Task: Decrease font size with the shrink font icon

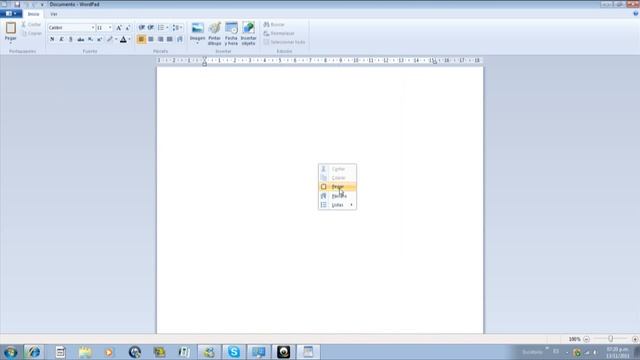Action: [x=128, y=27]
